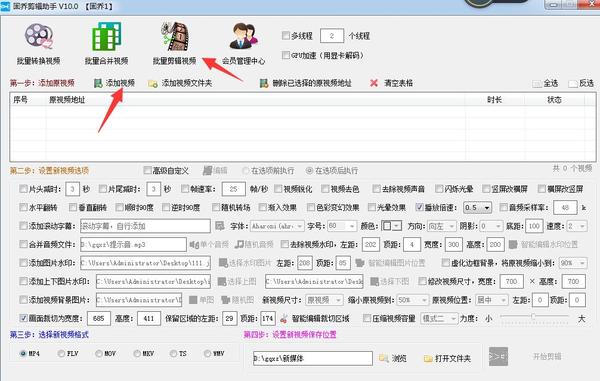Image resolution: width=600 pixels, height=381 pixels.
Task: Click the 滚动字幕 text input field
Action: pyautogui.click(x=145, y=226)
